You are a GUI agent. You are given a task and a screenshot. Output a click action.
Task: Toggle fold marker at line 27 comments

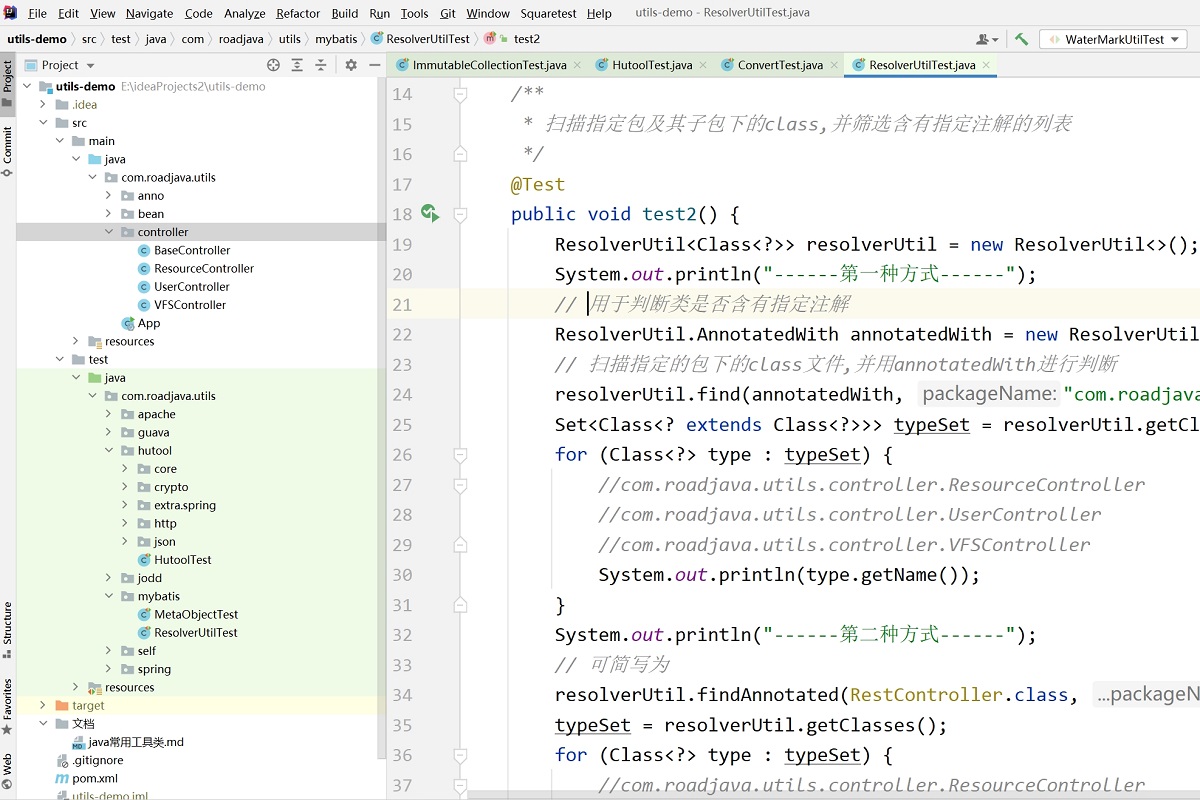(460, 484)
